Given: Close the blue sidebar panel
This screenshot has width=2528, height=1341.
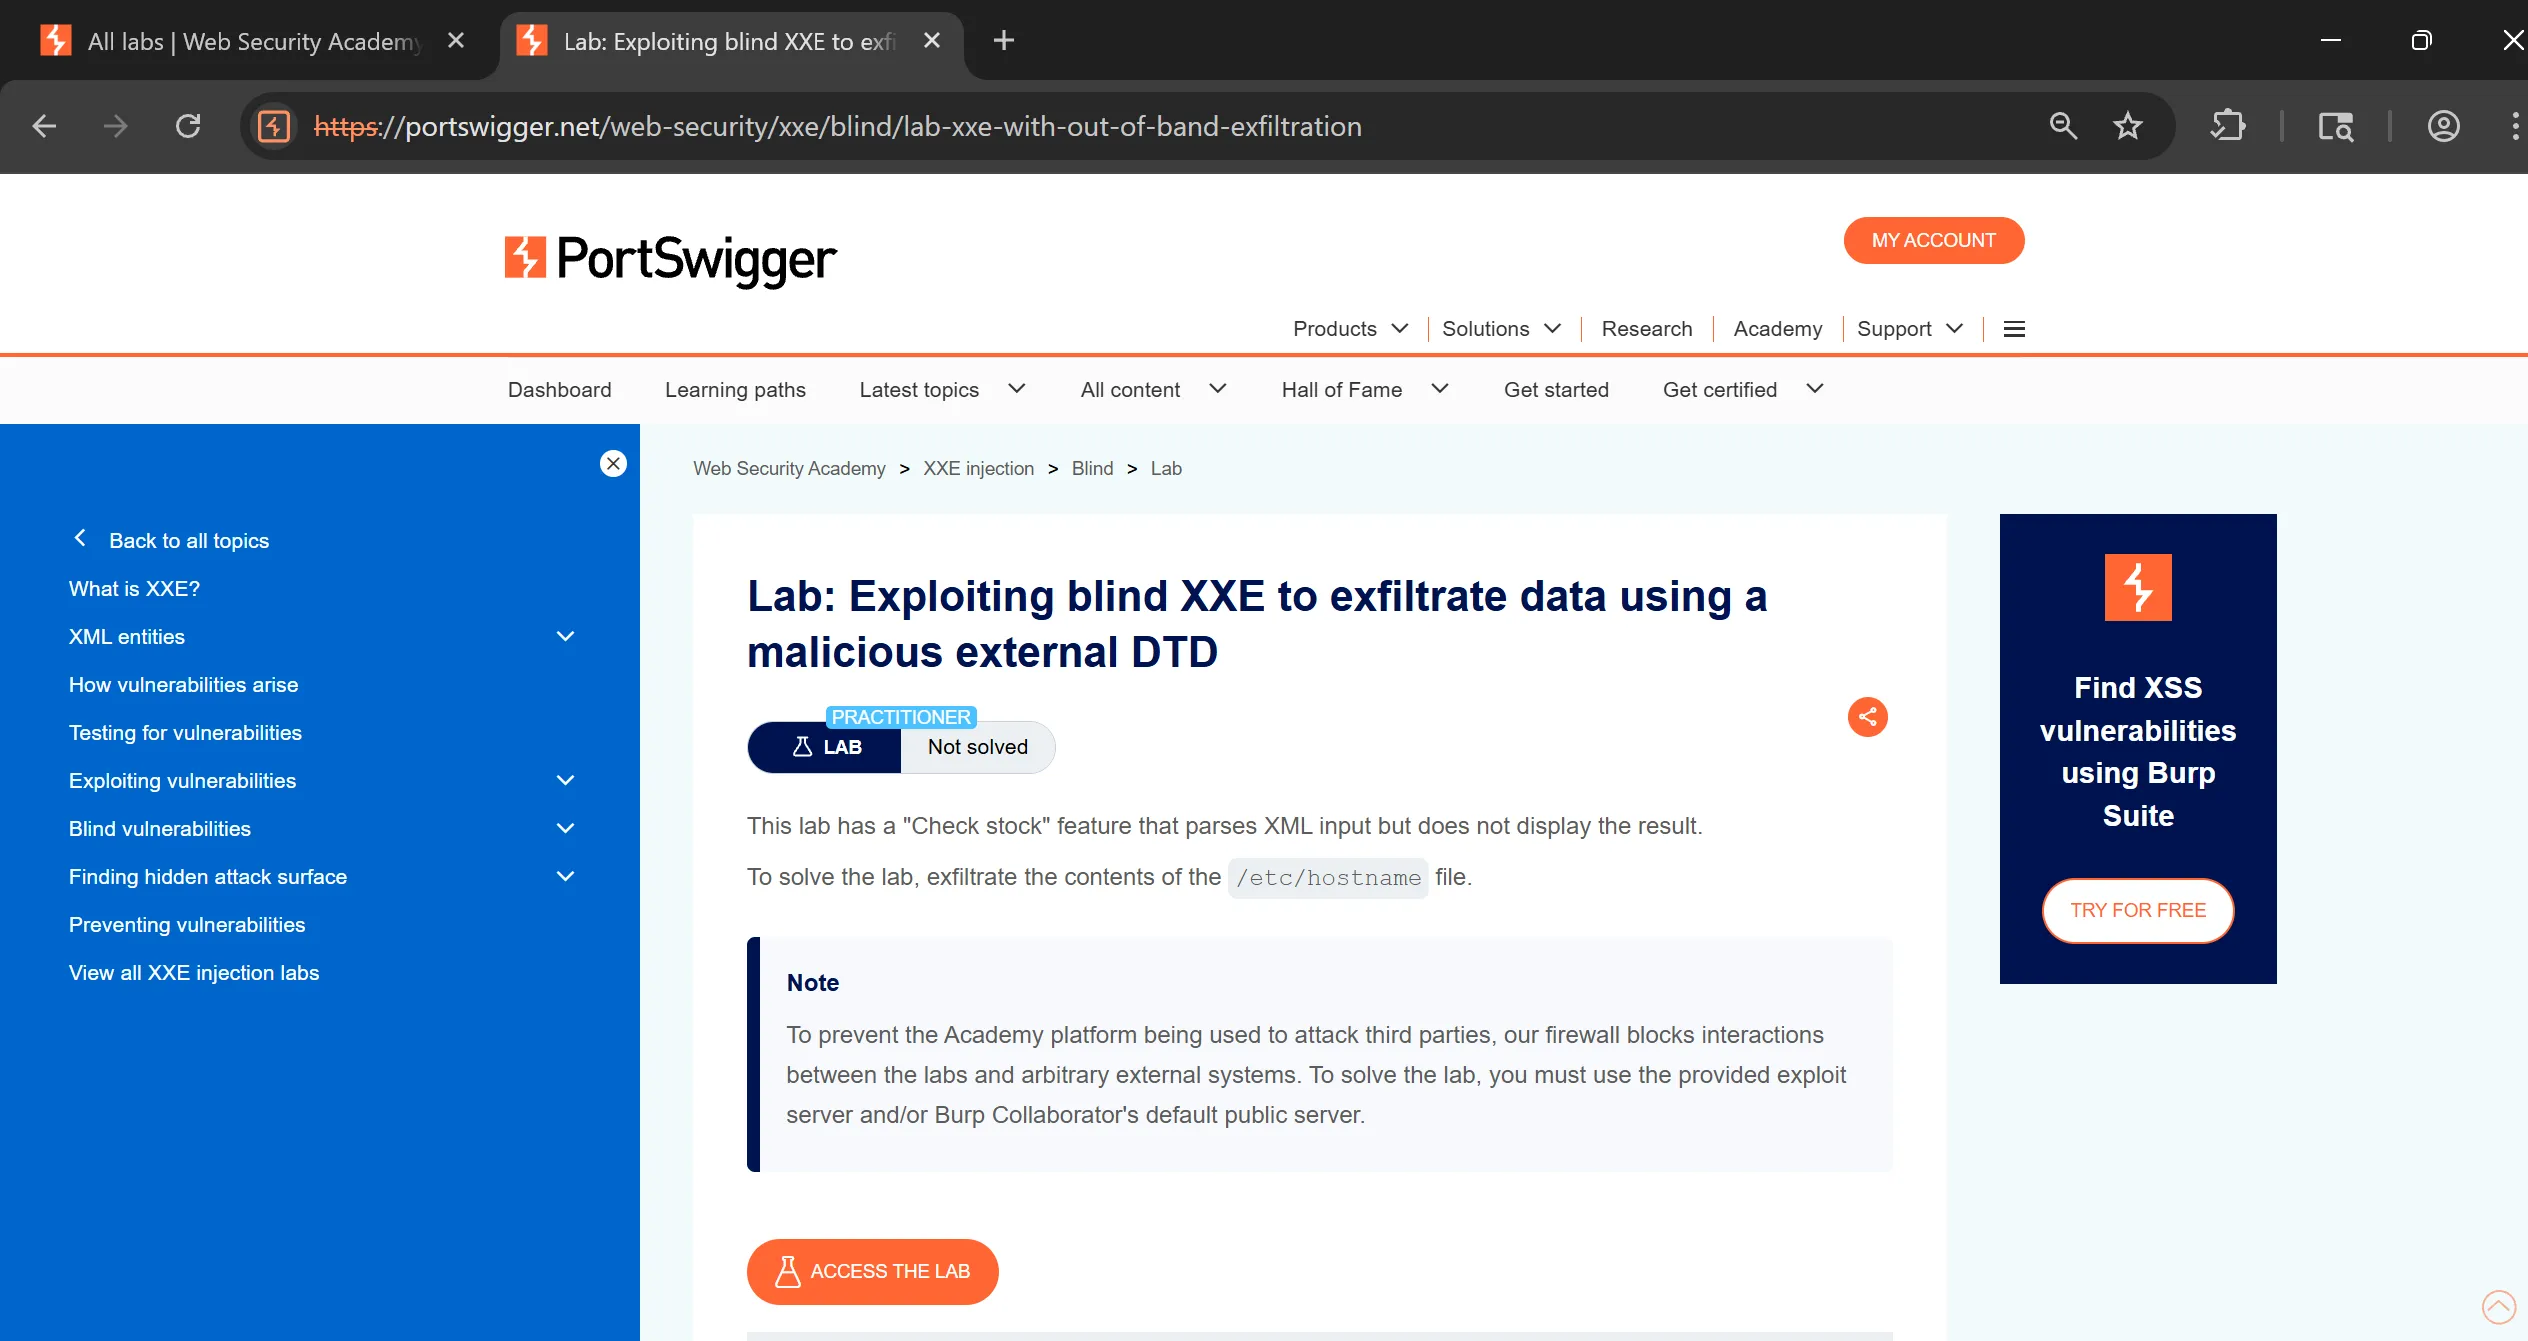Looking at the screenshot, I should click(x=613, y=464).
